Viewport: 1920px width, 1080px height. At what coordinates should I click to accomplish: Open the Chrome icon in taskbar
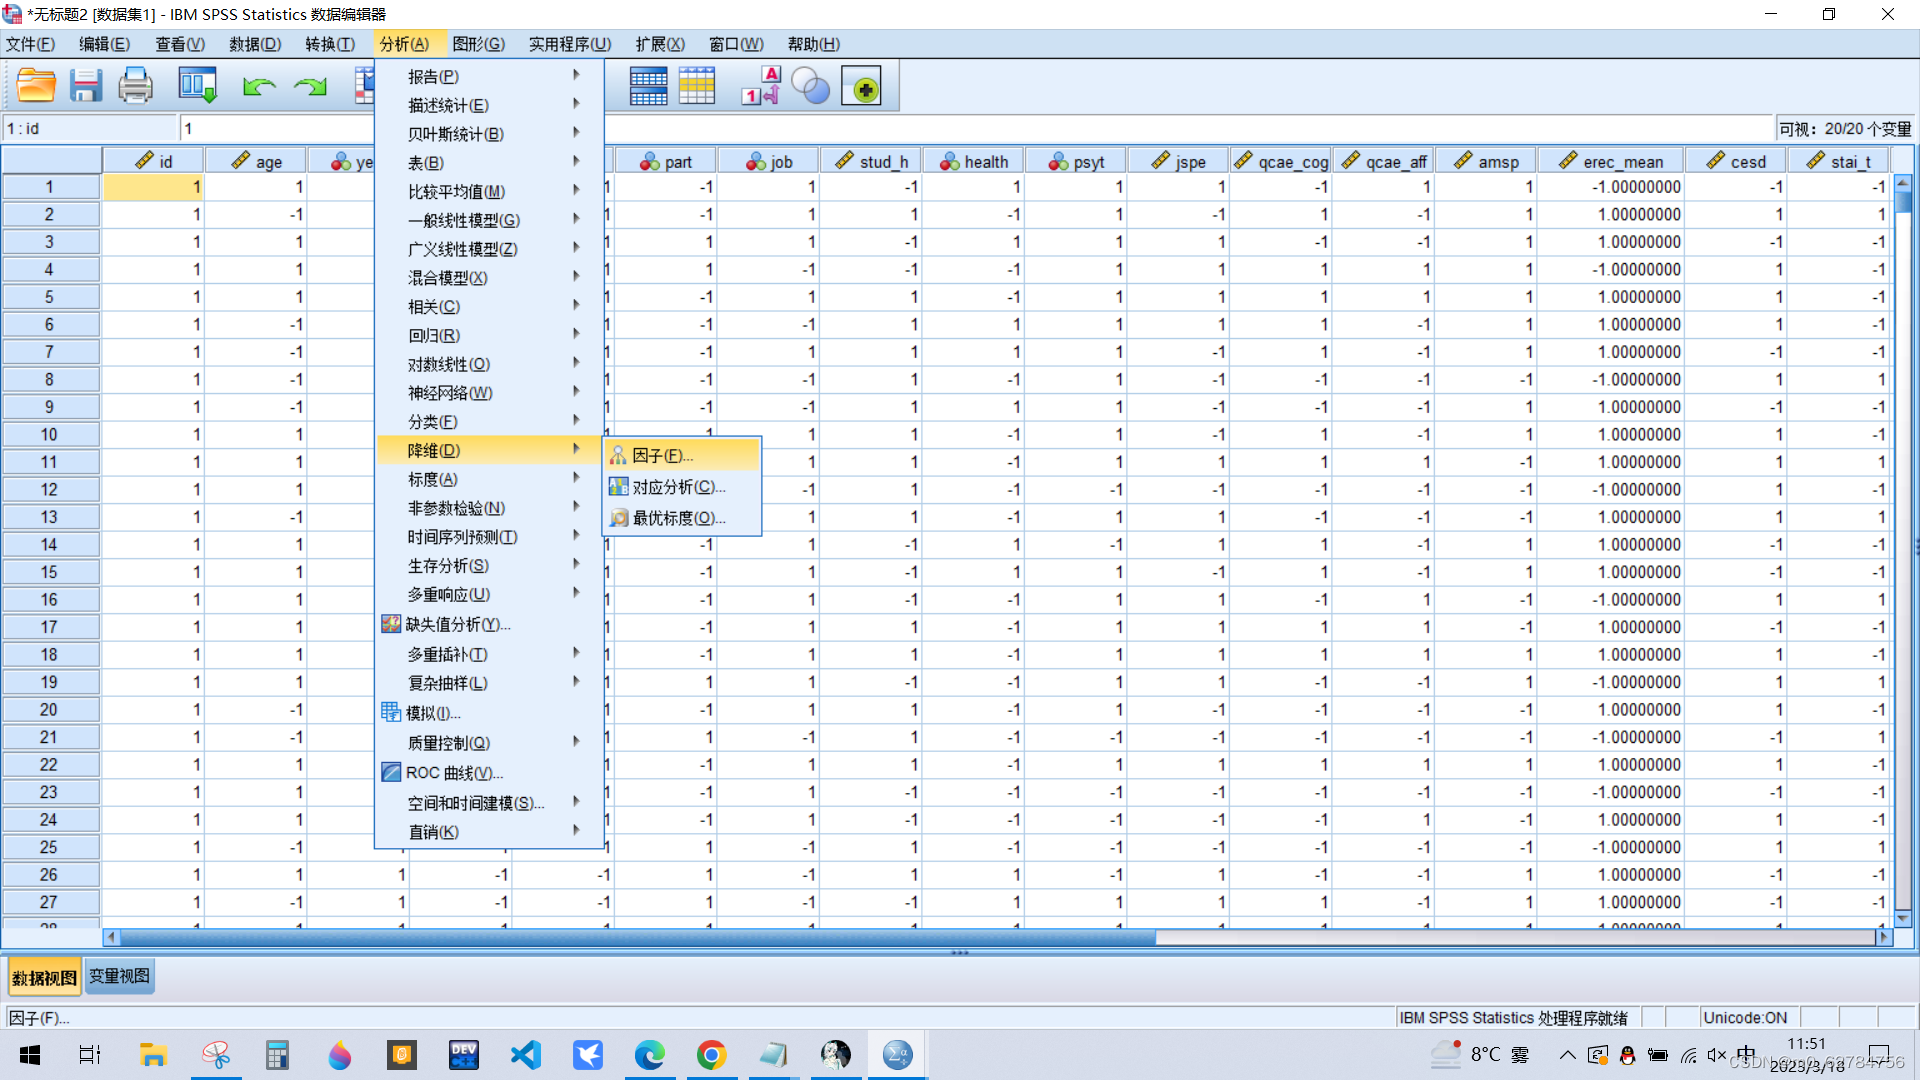711,1055
